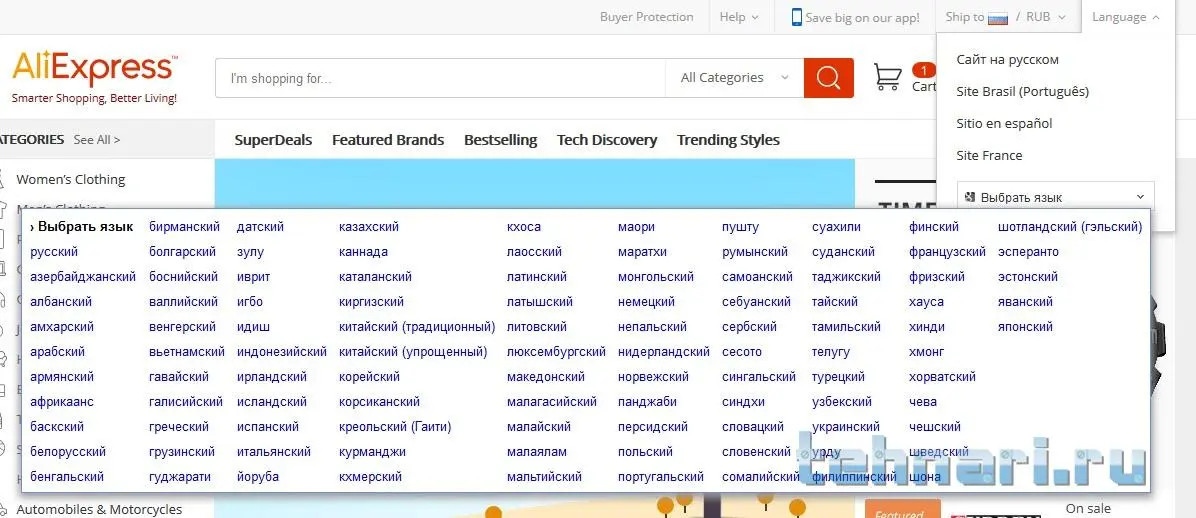The height and width of the screenshot is (518, 1196).
Task: Click the AliExpress logo
Action: (x=95, y=69)
